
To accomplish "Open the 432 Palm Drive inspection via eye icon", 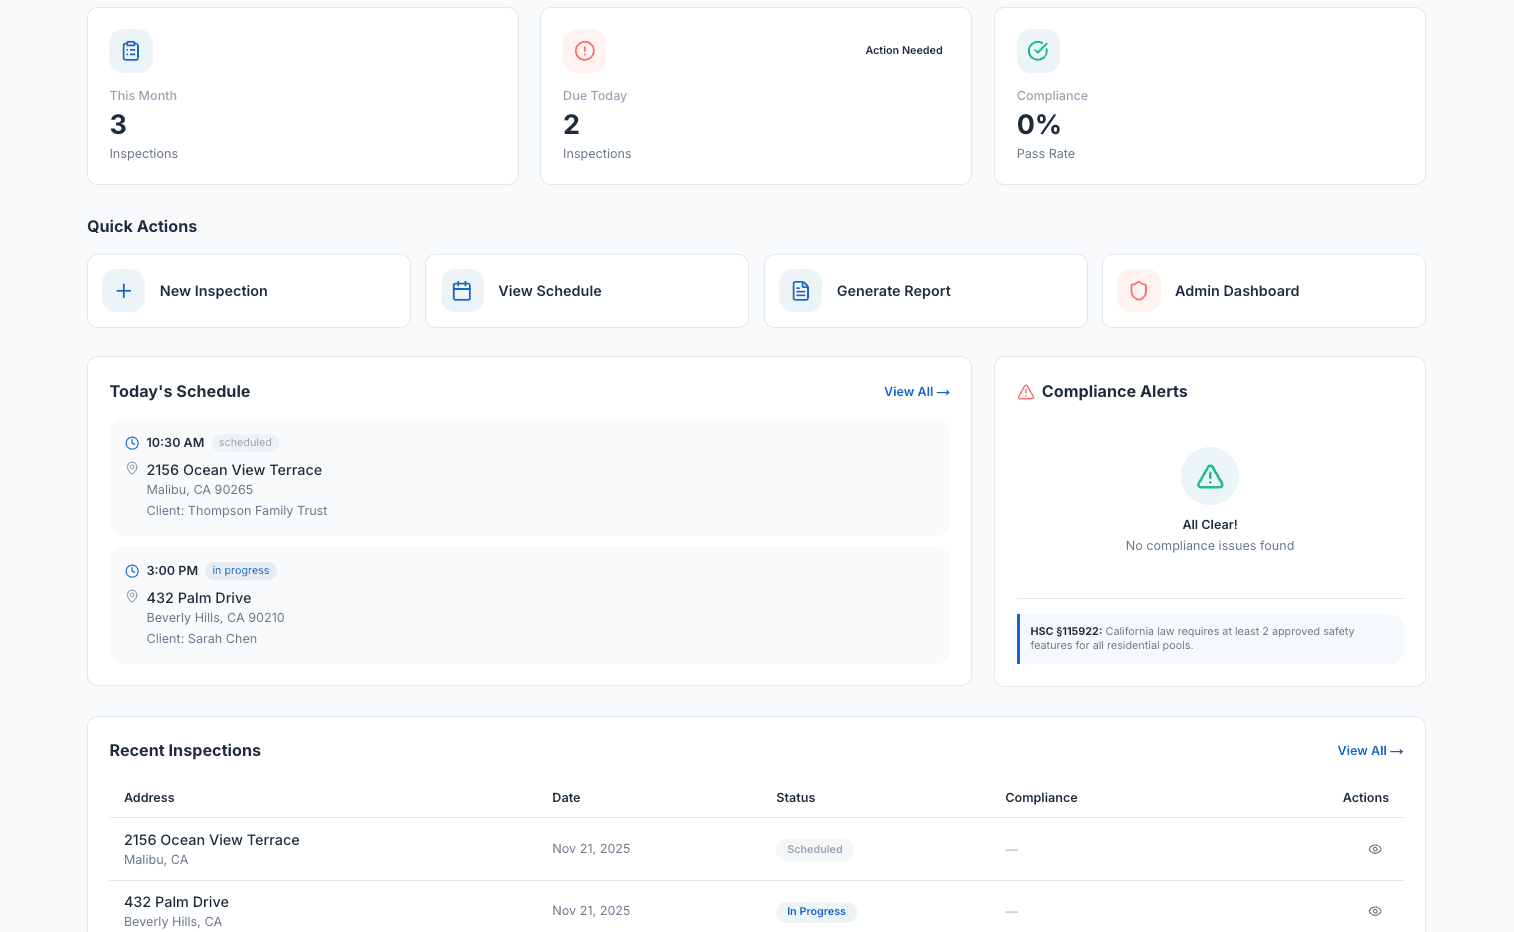I will [1374, 911].
